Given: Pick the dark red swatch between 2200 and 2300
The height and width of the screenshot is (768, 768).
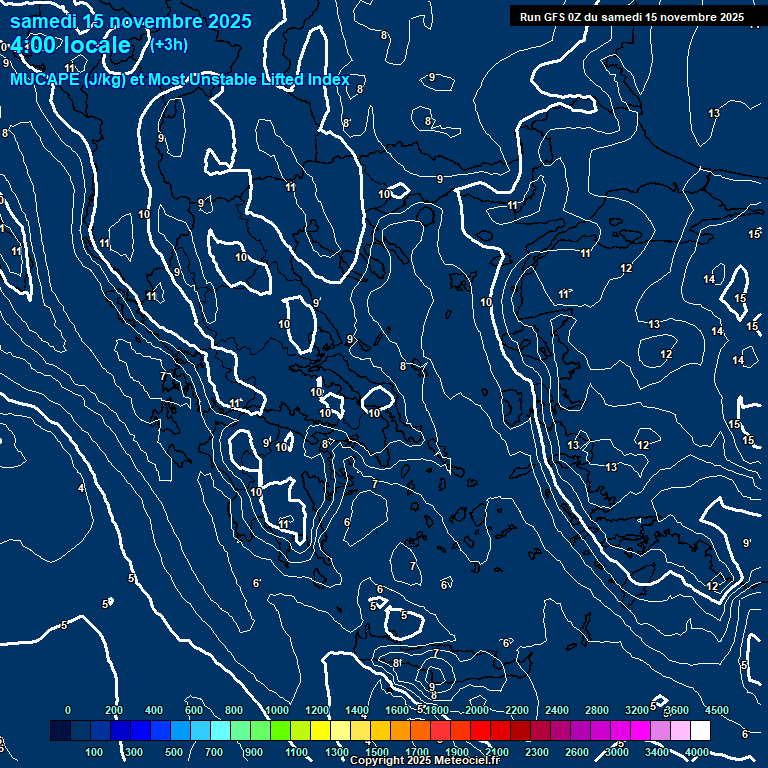Looking at the screenshot, I should tap(520, 730).
